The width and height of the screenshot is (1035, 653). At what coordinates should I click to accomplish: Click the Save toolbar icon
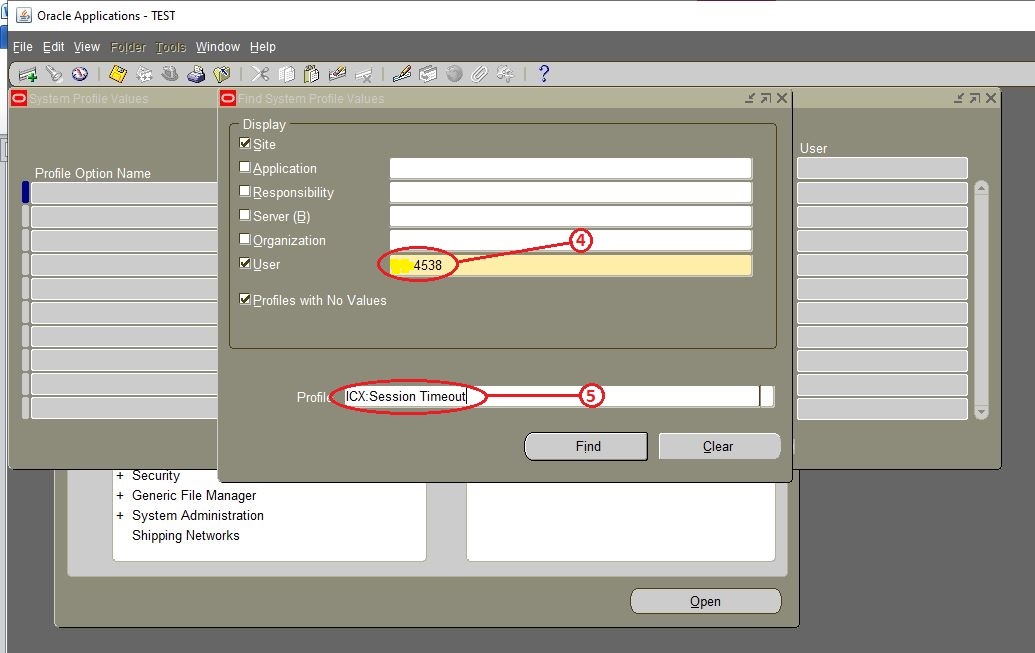(118, 73)
